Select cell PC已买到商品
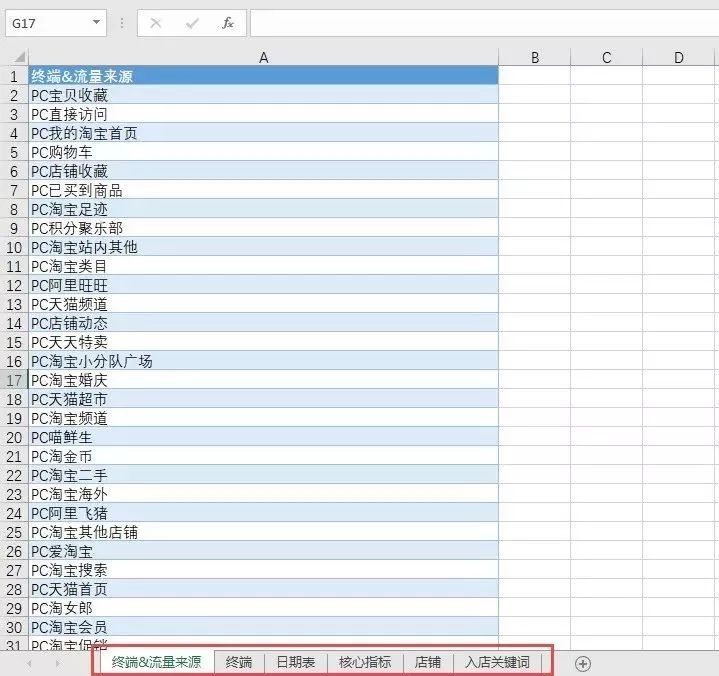719x676 pixels. 263,190
